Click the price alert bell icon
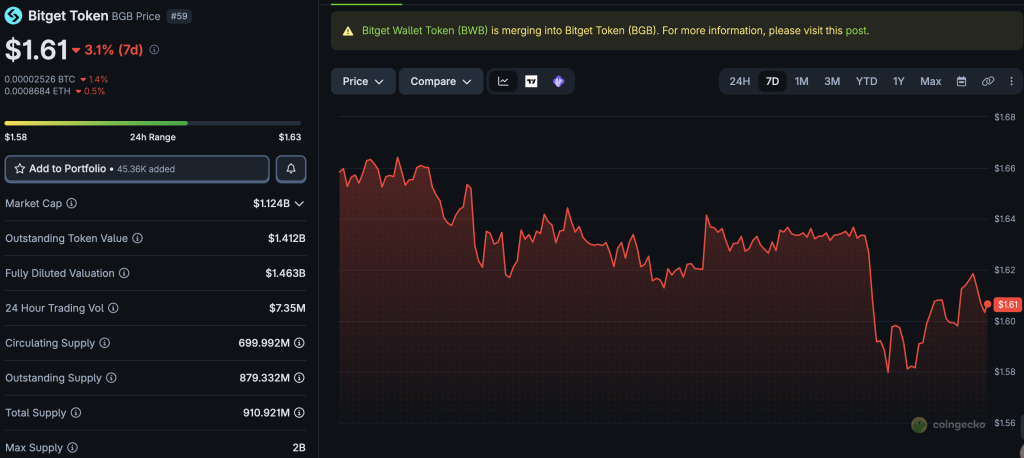Screen dimensions: 1024x458 (291, 169)
